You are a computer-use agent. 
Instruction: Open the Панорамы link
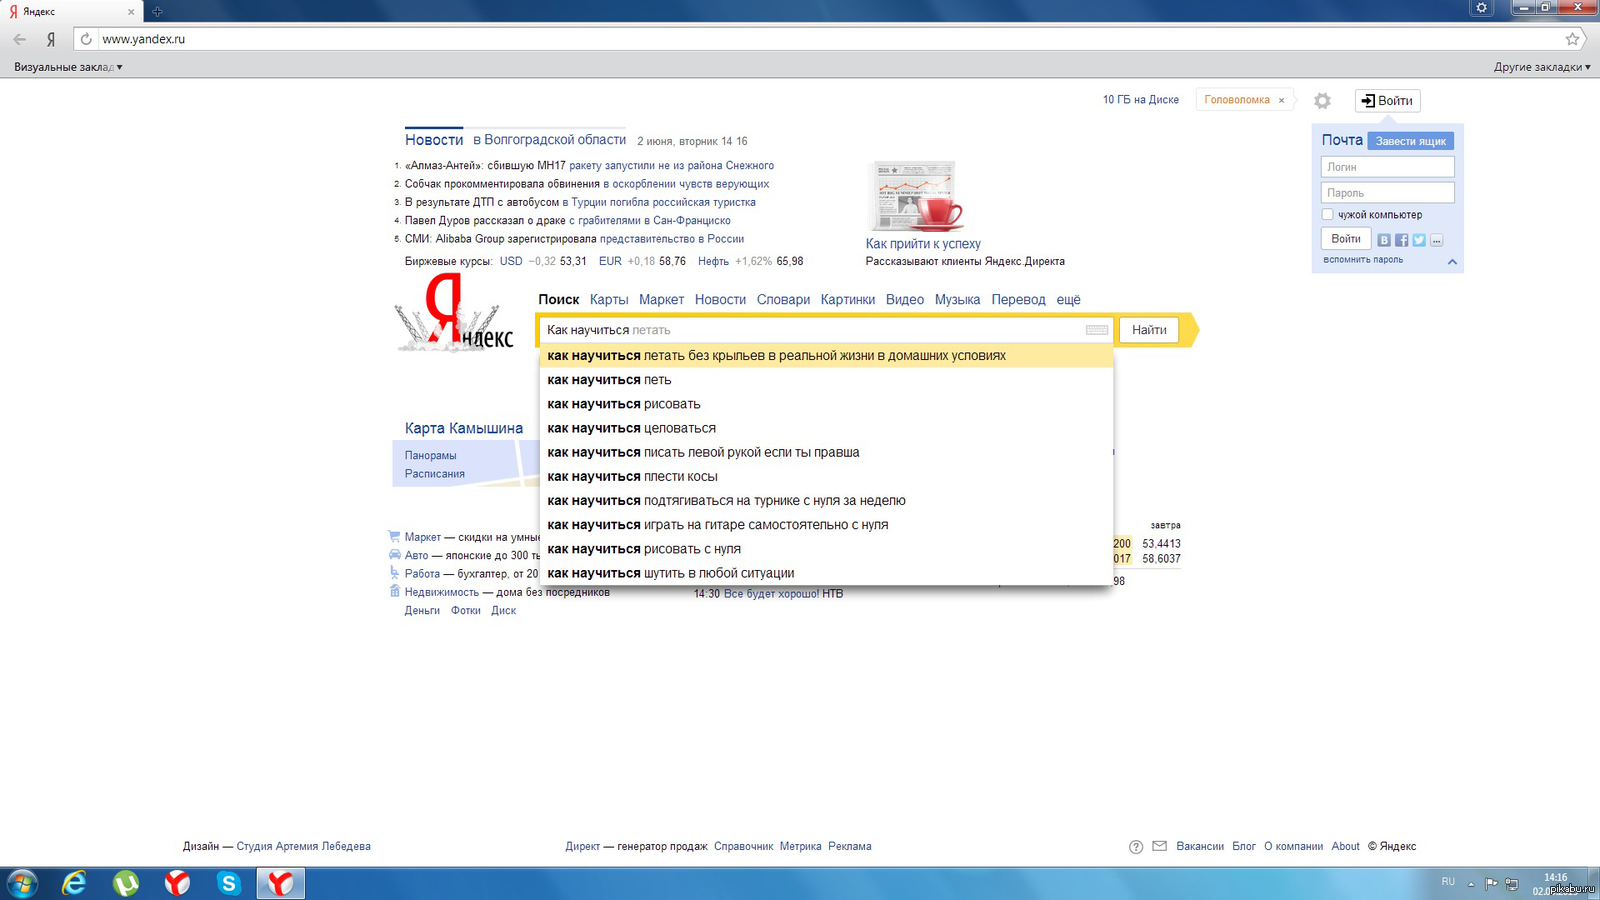430,456
